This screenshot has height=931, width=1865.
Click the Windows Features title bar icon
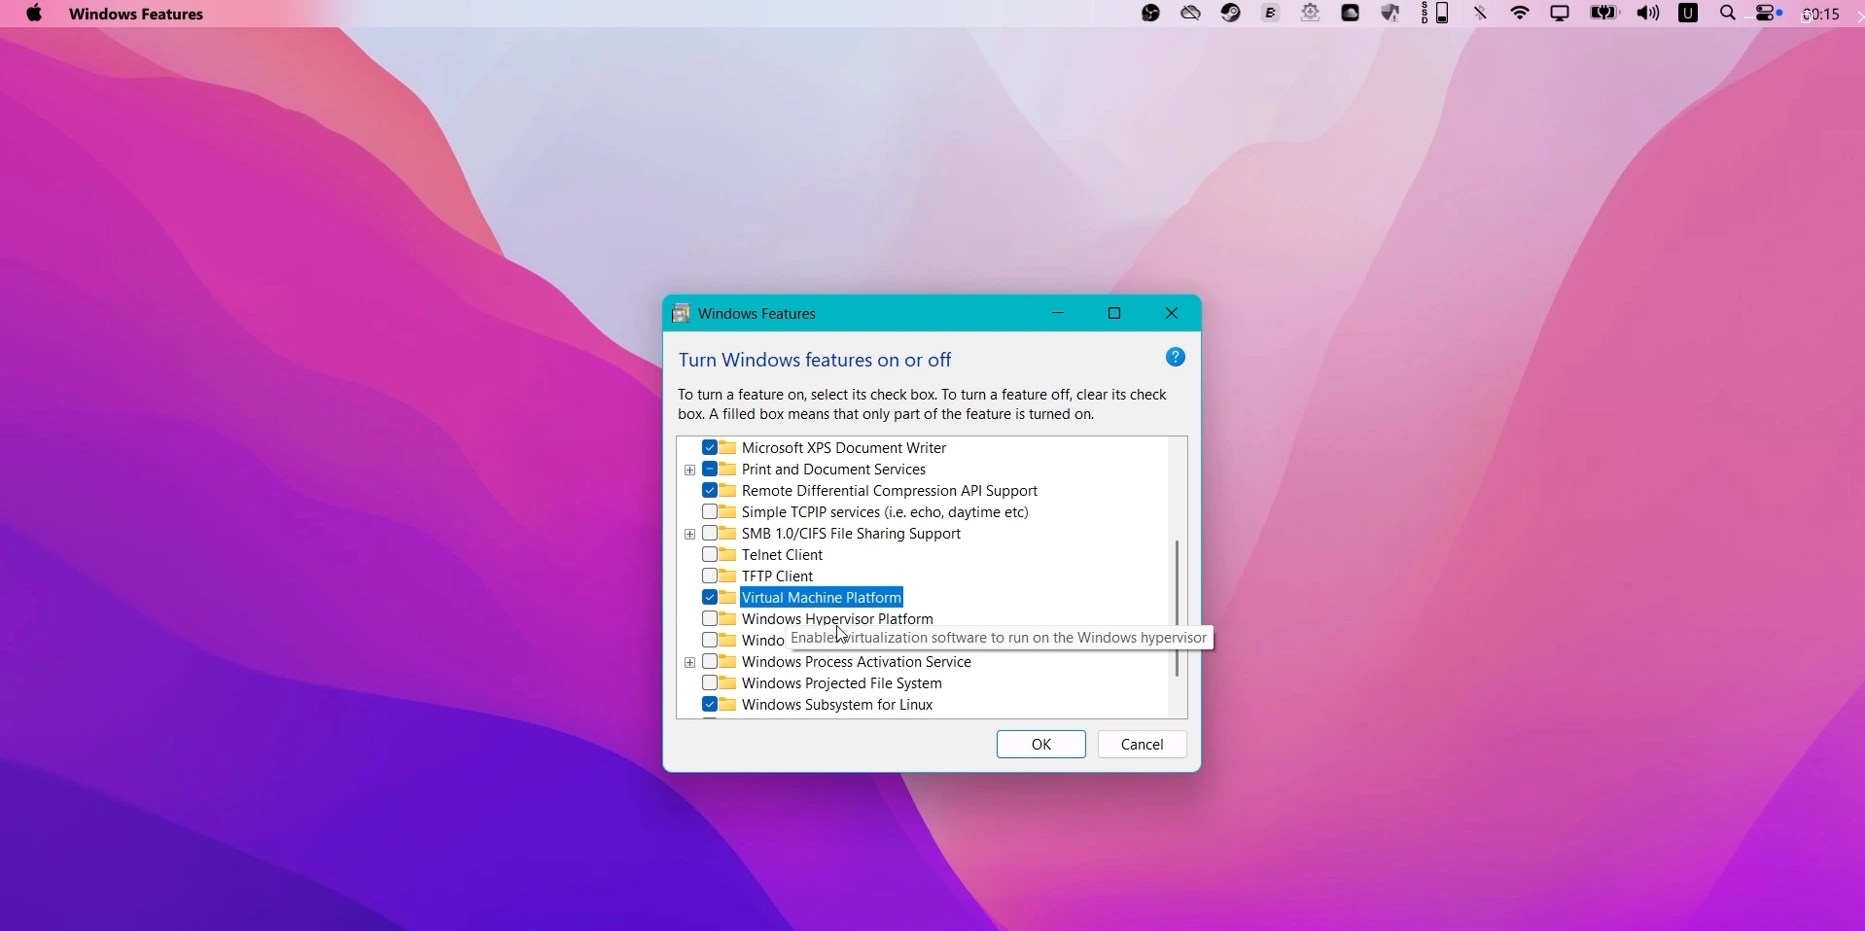coord(681,314)
